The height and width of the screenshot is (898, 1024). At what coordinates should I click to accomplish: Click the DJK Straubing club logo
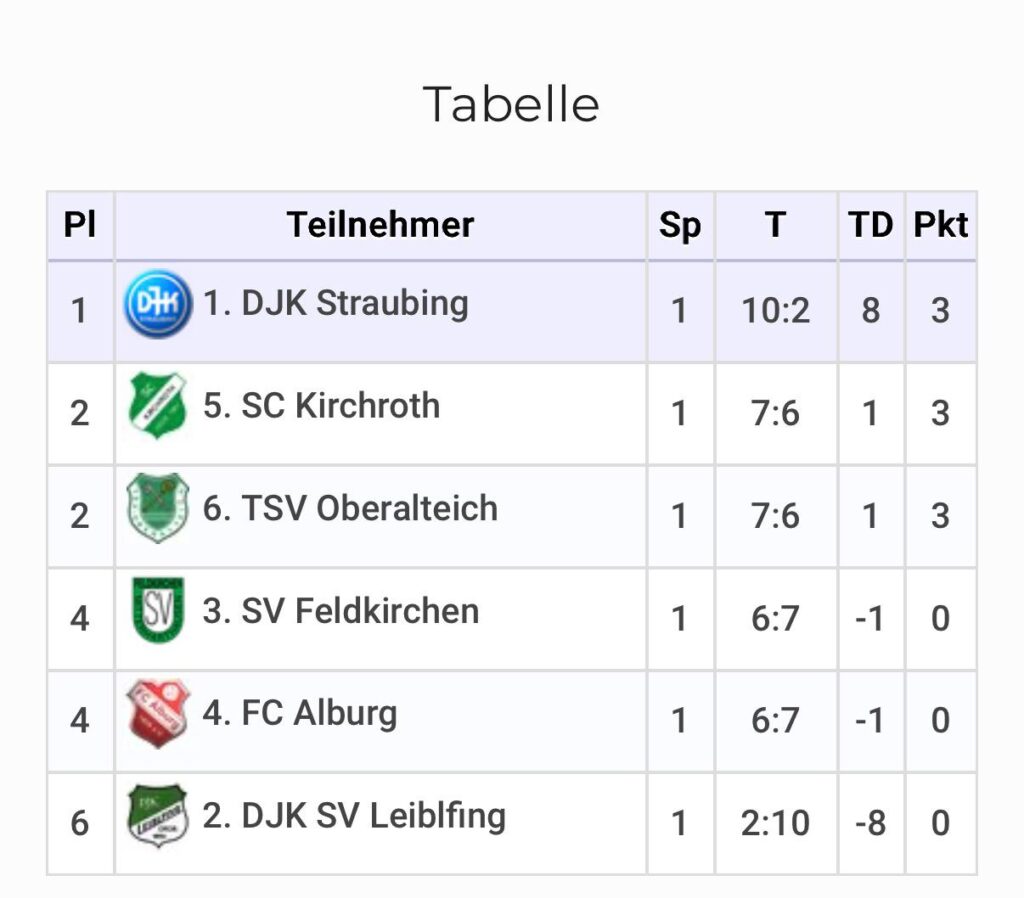point(157,304)
